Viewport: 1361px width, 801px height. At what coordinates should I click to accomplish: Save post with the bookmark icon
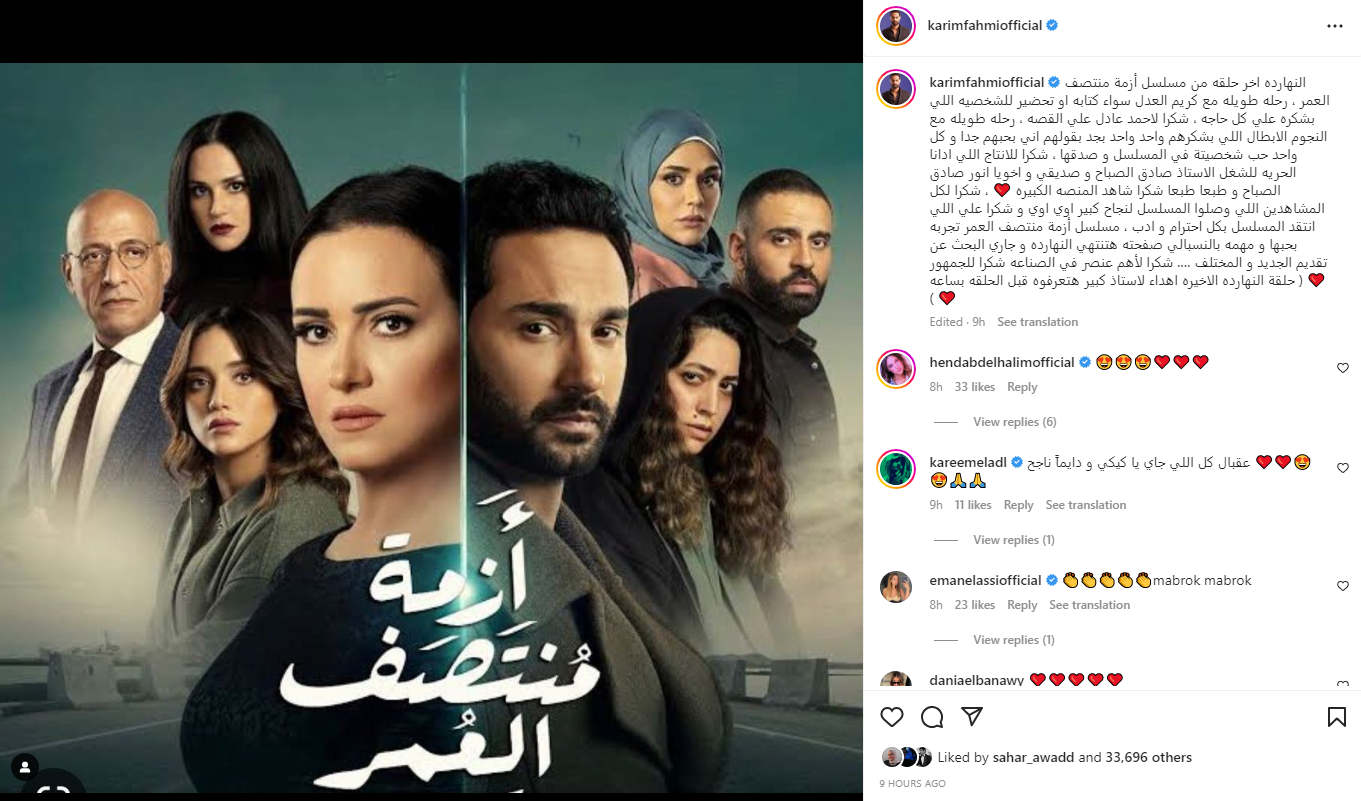click(x=1336, y=717)
